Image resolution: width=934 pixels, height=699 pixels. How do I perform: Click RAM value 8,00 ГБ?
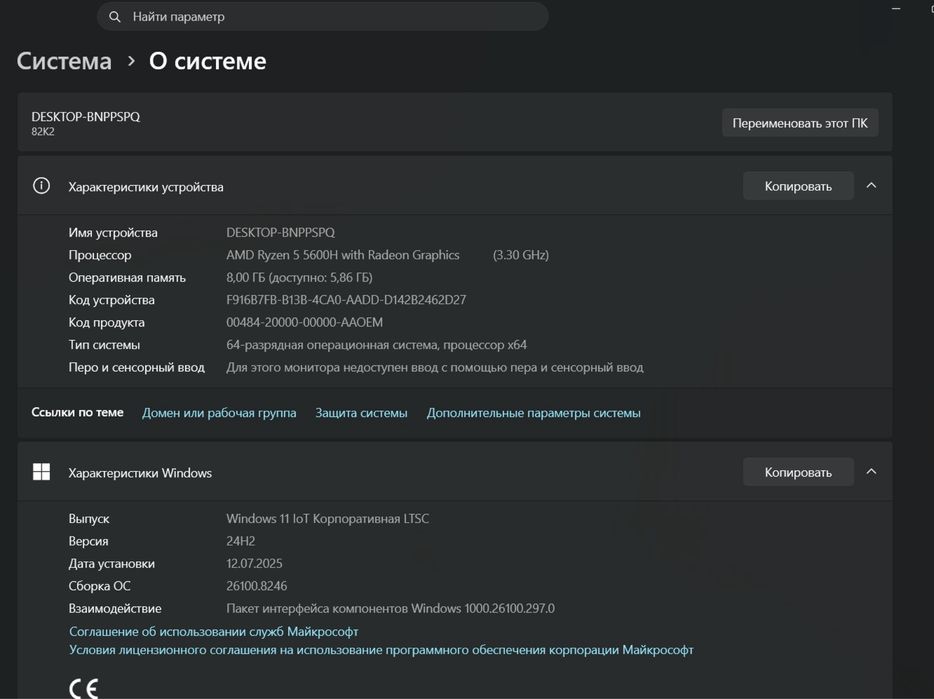point(299,278)
